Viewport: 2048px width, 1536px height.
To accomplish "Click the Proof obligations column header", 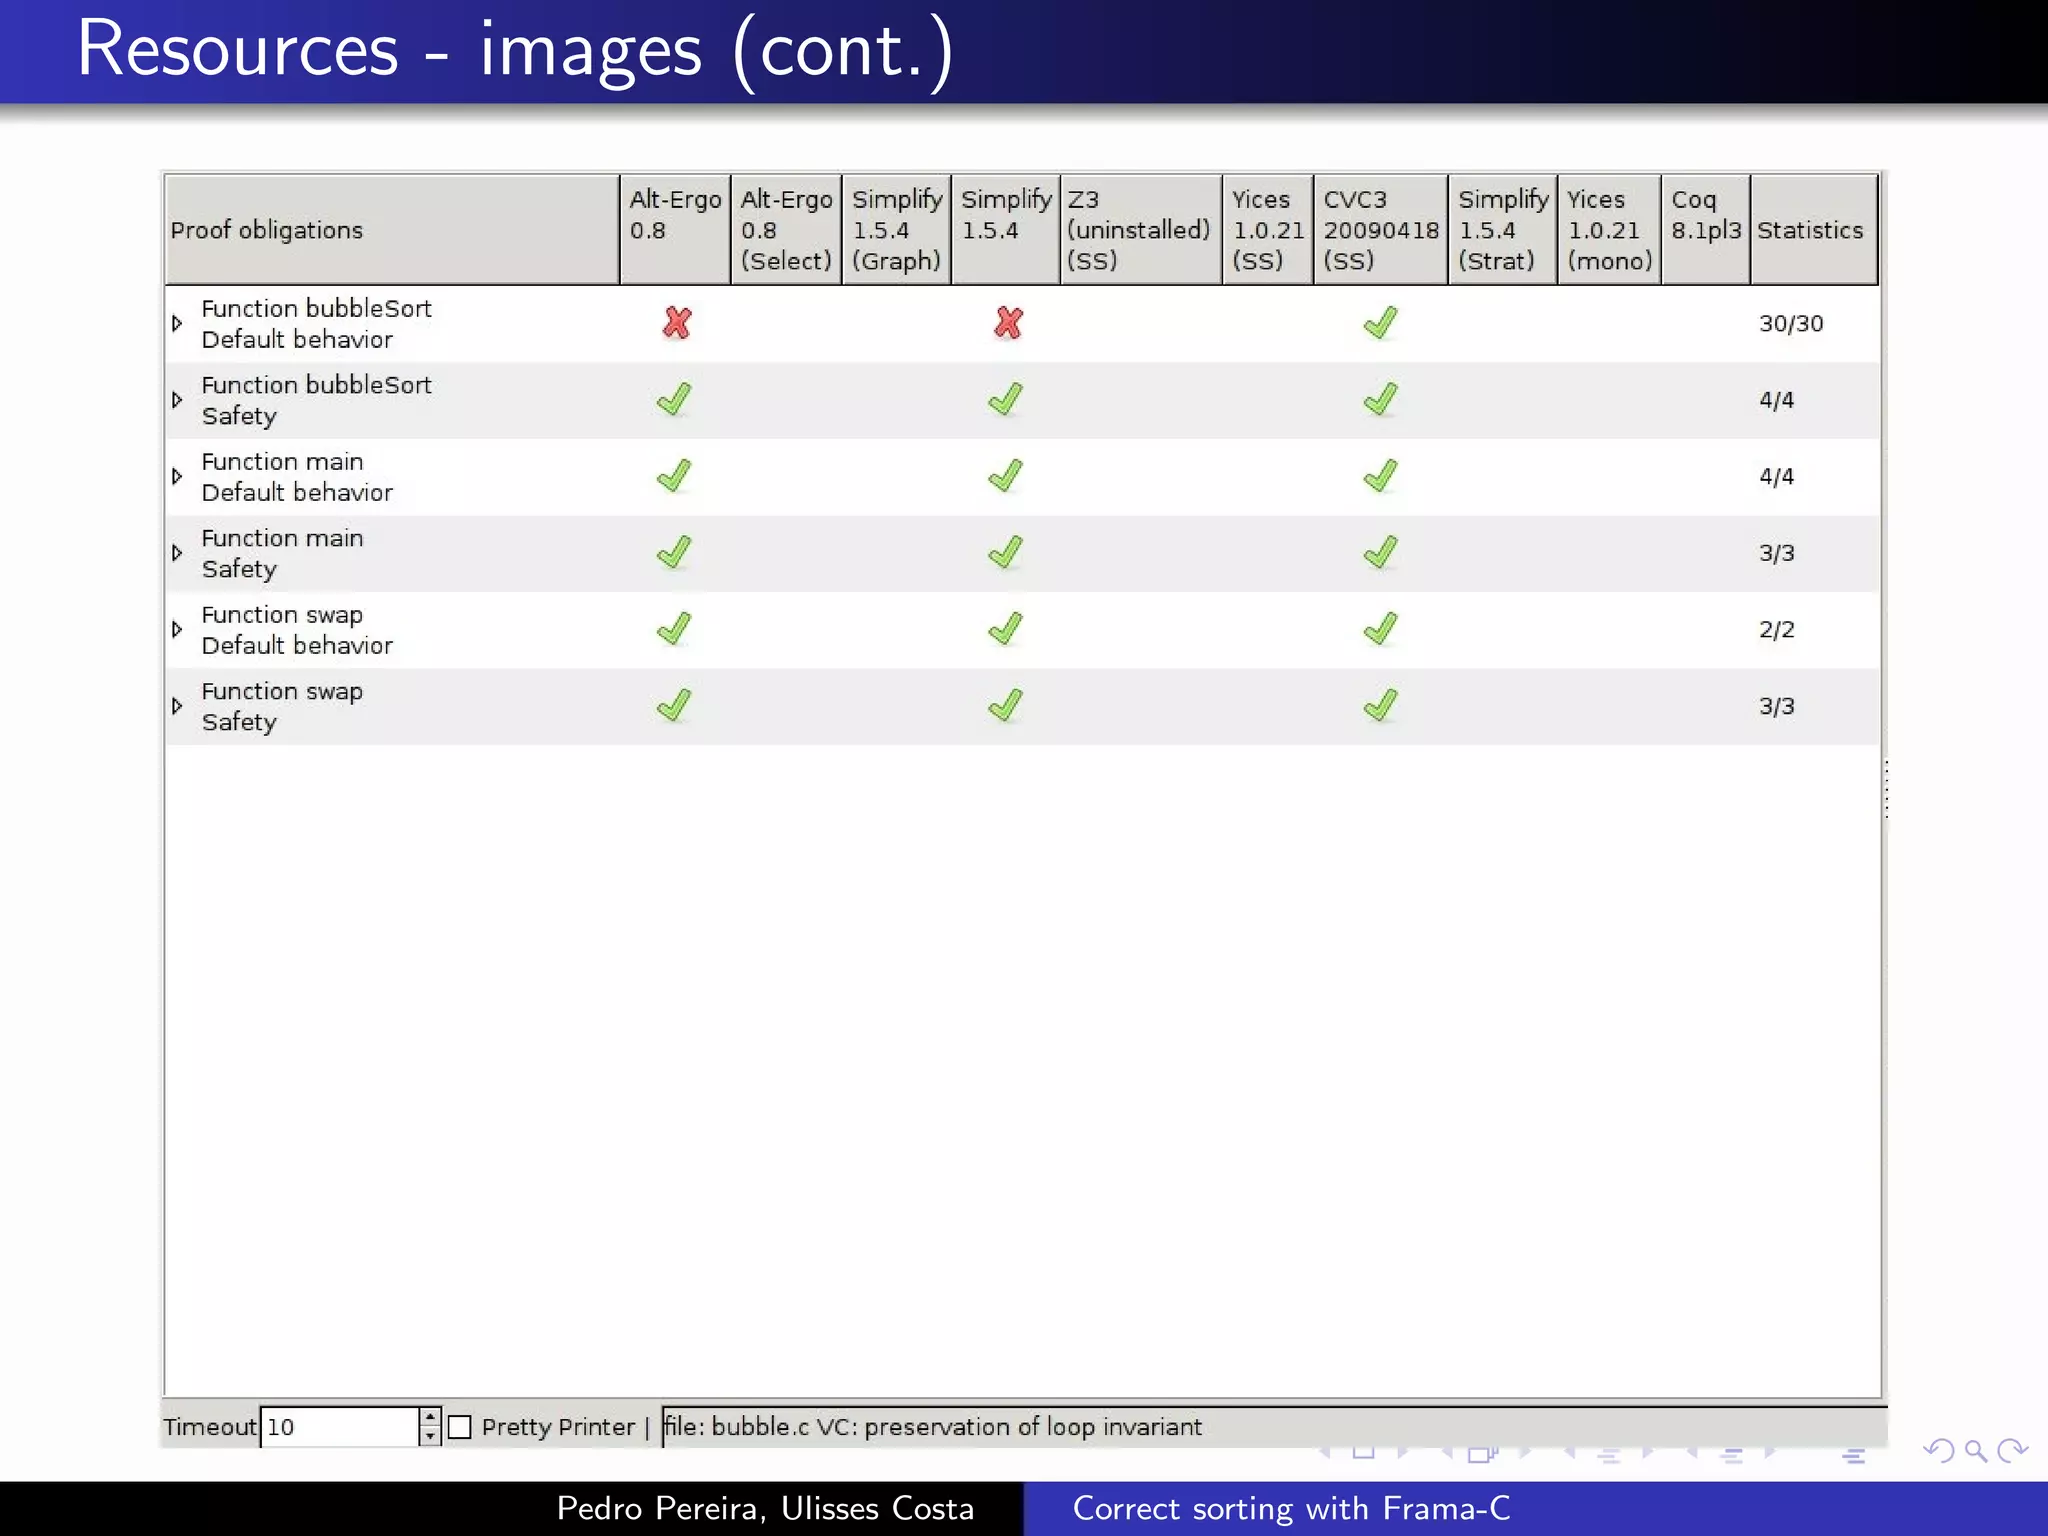I will 392,230.
